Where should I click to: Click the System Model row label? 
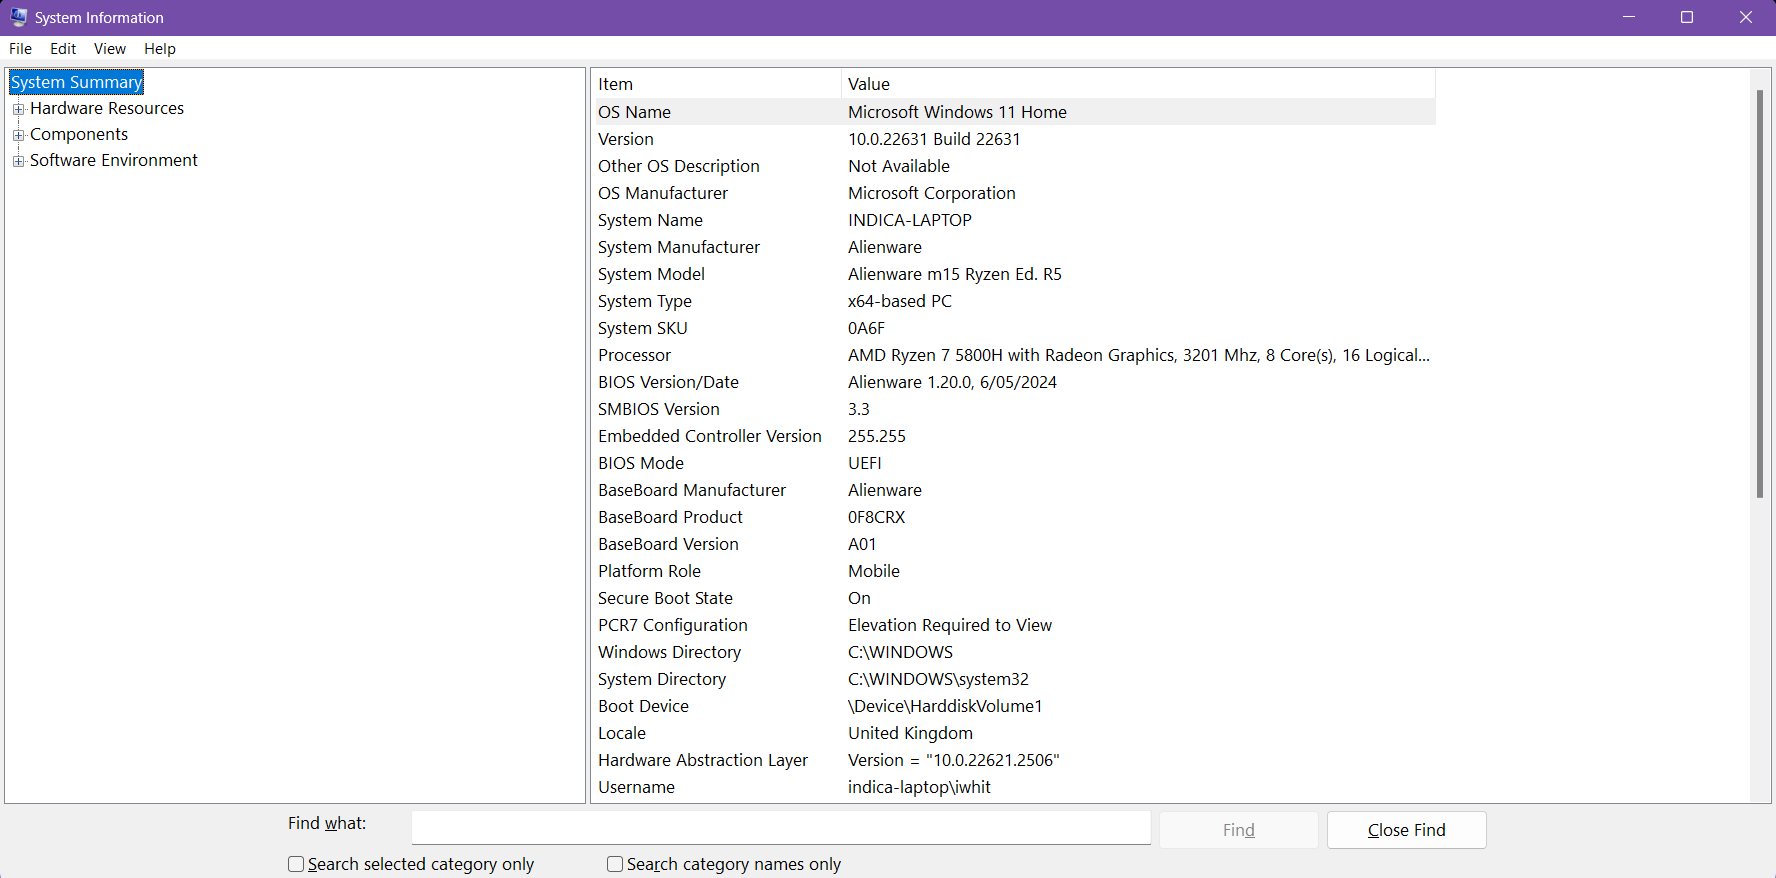point(651,274)
